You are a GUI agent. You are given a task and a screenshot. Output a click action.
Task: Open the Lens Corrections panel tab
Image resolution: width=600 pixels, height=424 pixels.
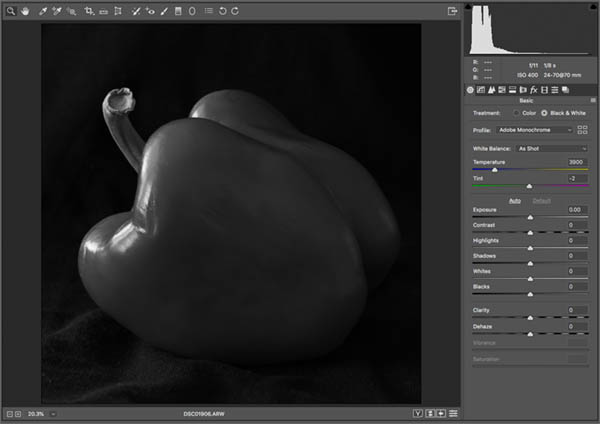pos(523,90)
